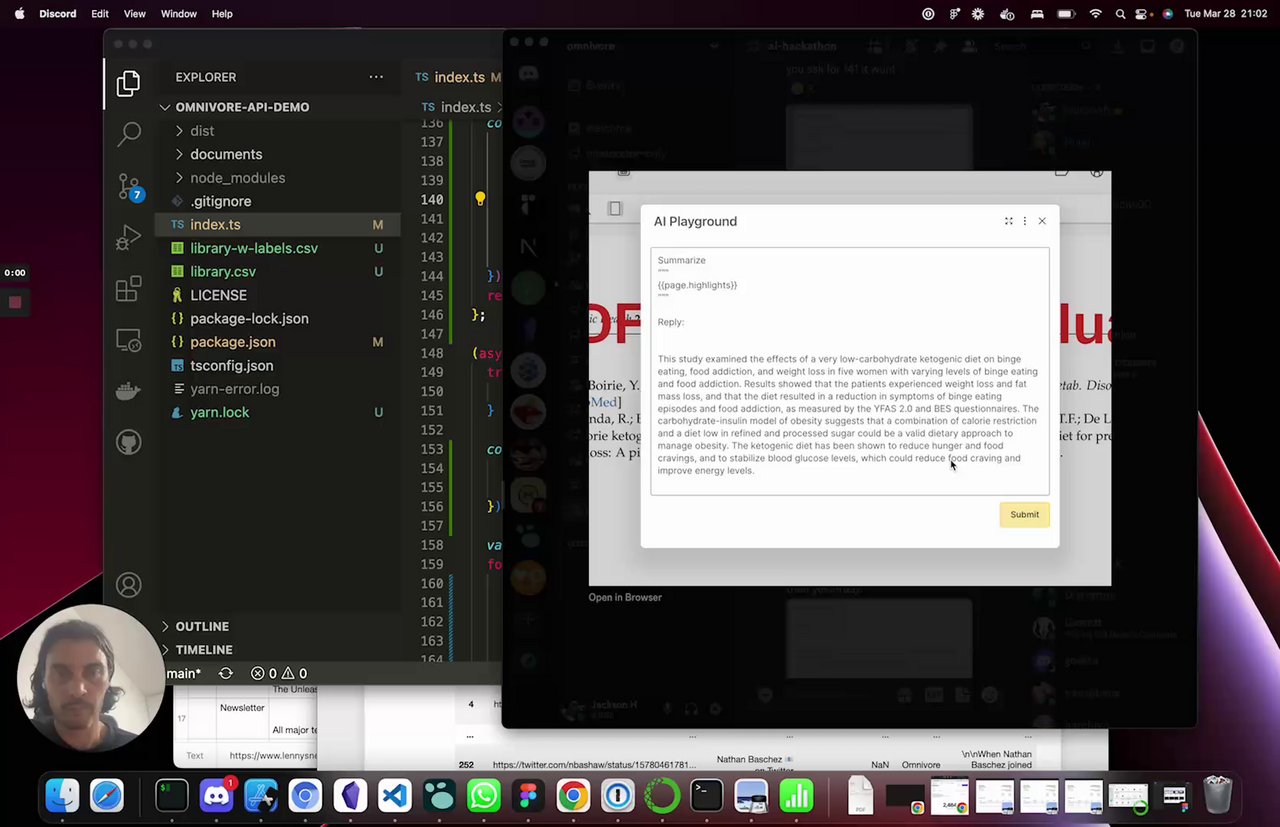The height and width of the screenshot is (827, 1280).
Task: Expand the TIMELINE section
Action: click(204, 649)
